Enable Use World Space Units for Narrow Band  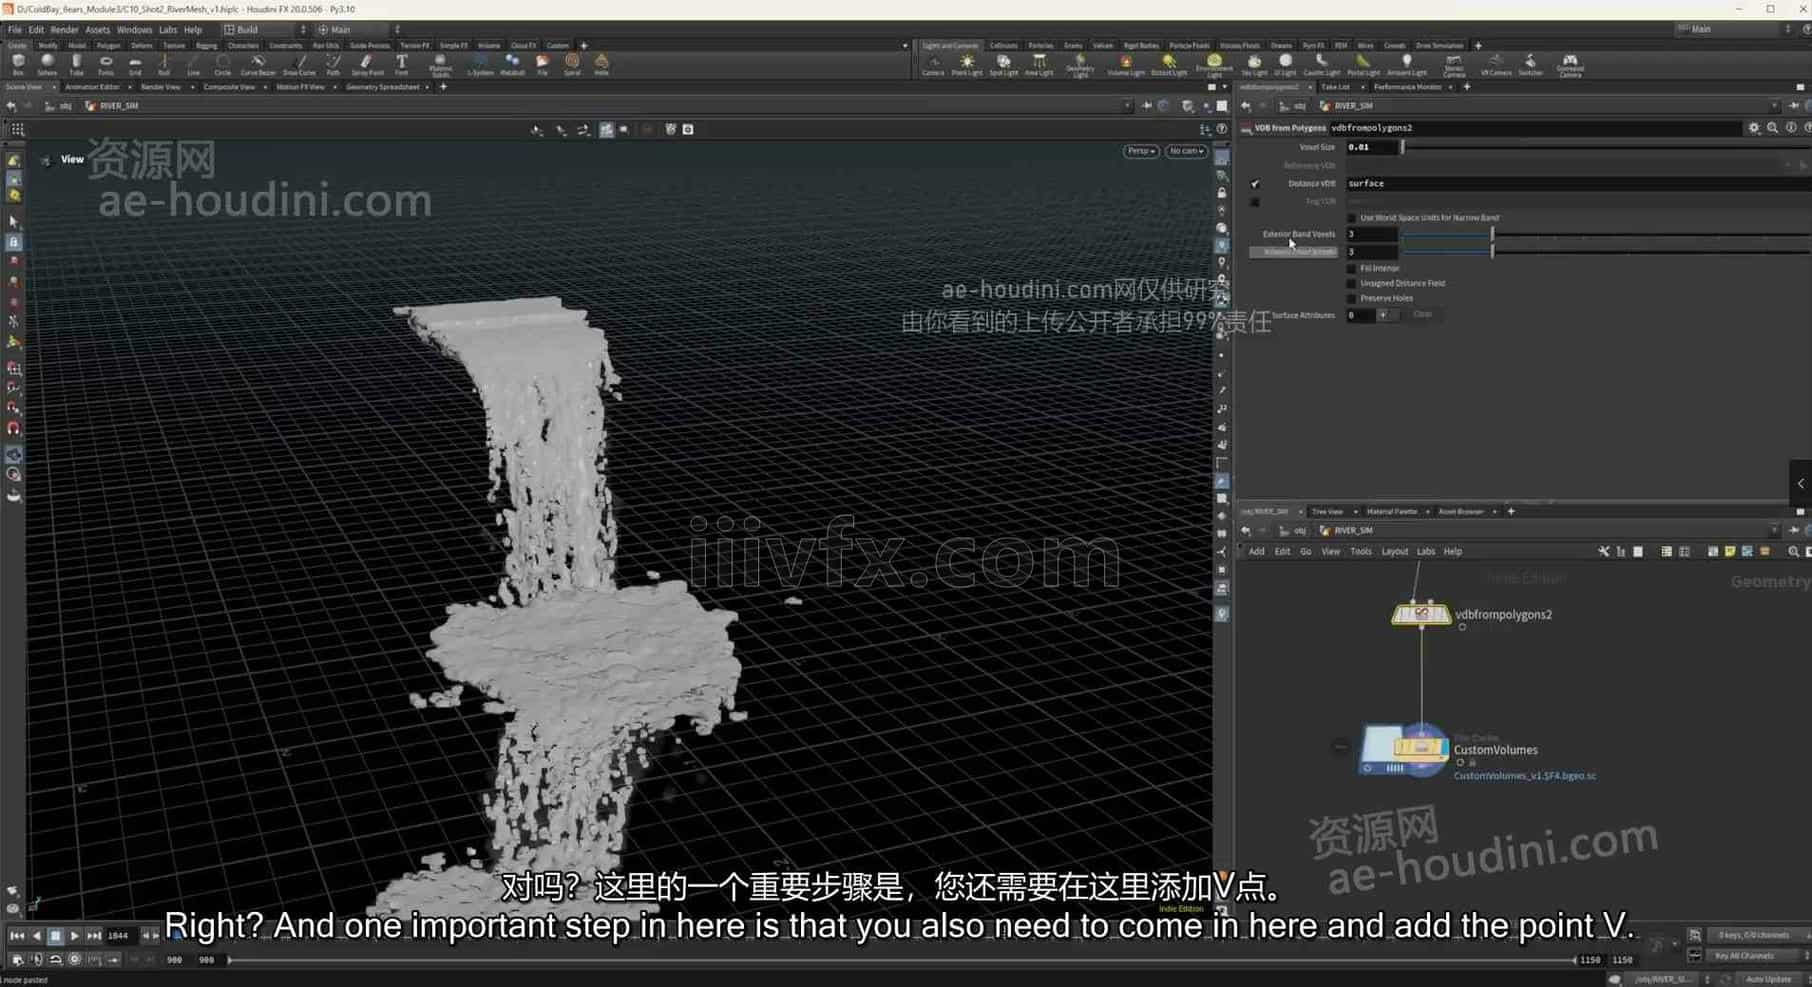pos(1352,218)
